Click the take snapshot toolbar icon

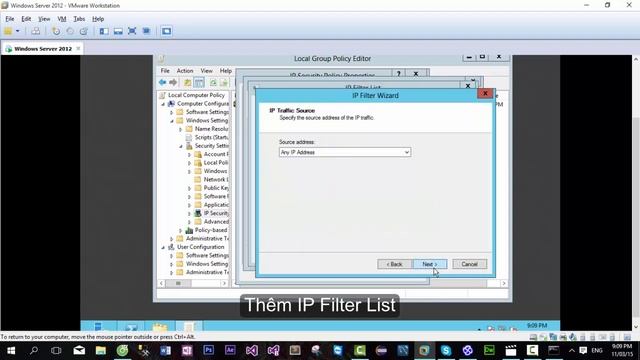click(56, 31)
